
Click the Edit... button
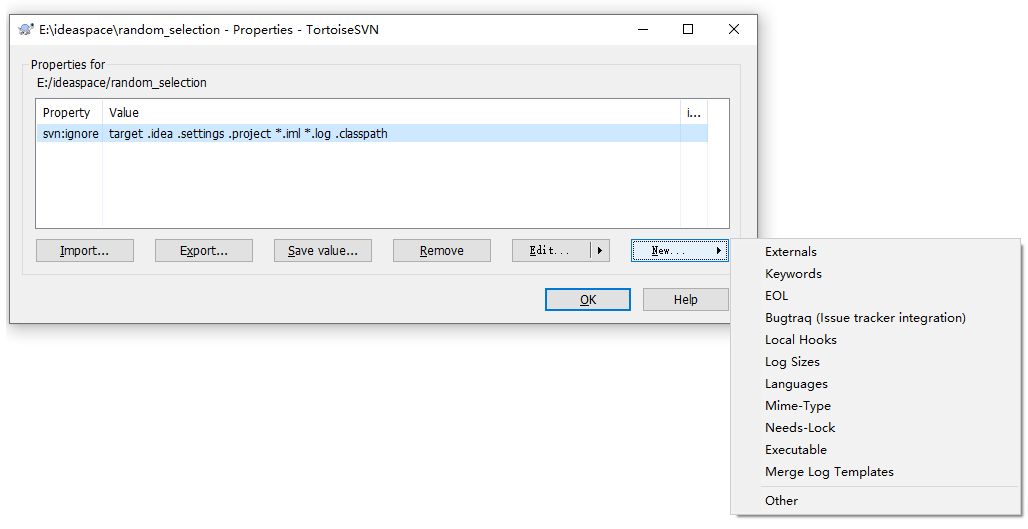[x=551, y=250]
